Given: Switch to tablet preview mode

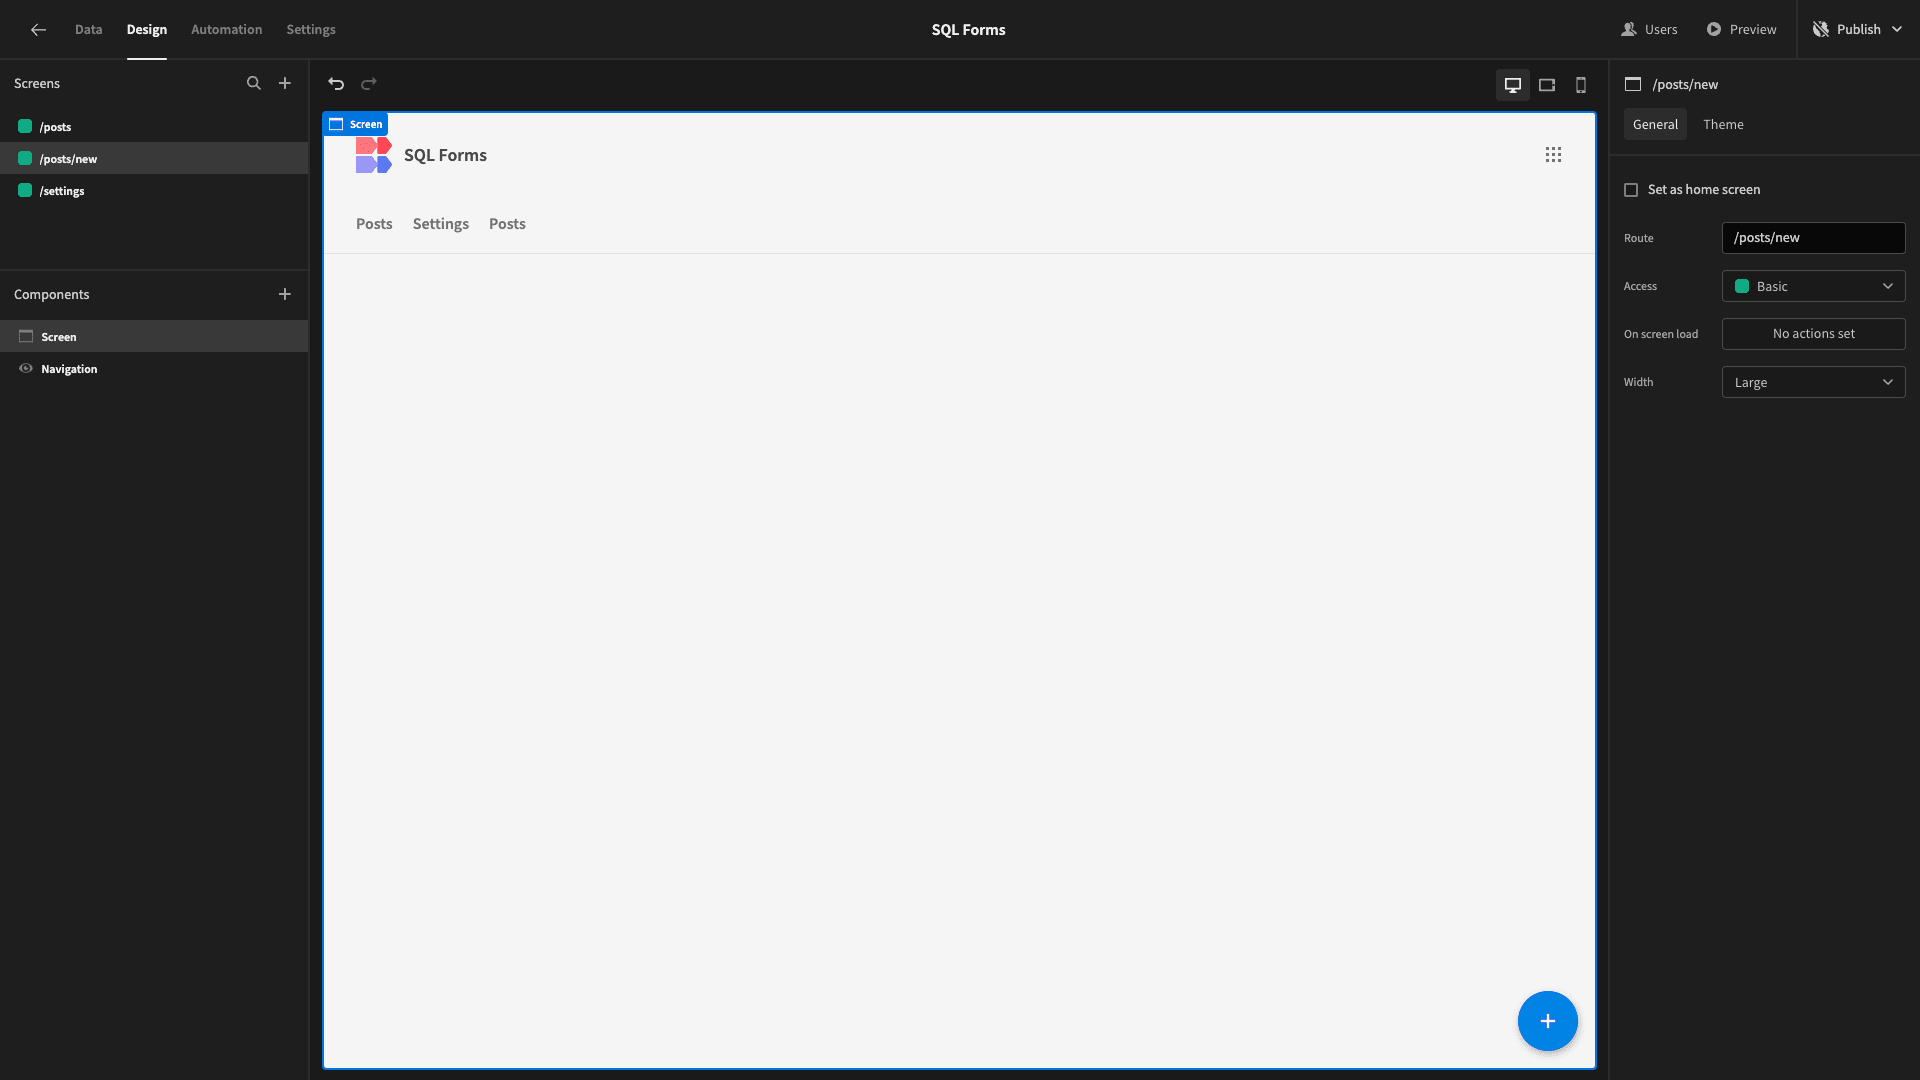Looking at the screenshot, I should coord(1547,84).
